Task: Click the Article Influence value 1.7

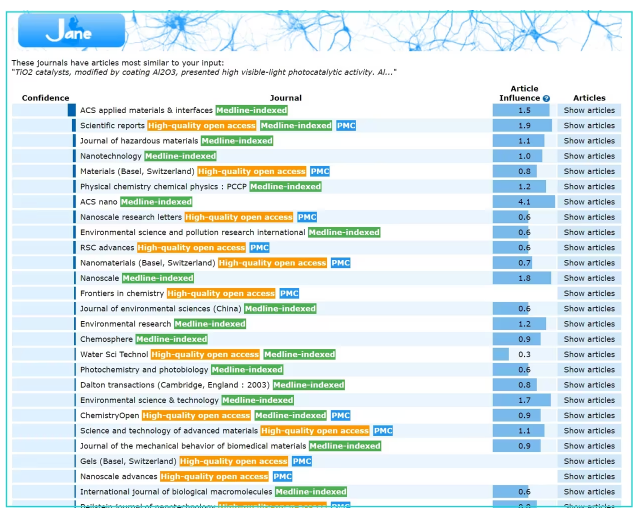Action: [524, 400]
